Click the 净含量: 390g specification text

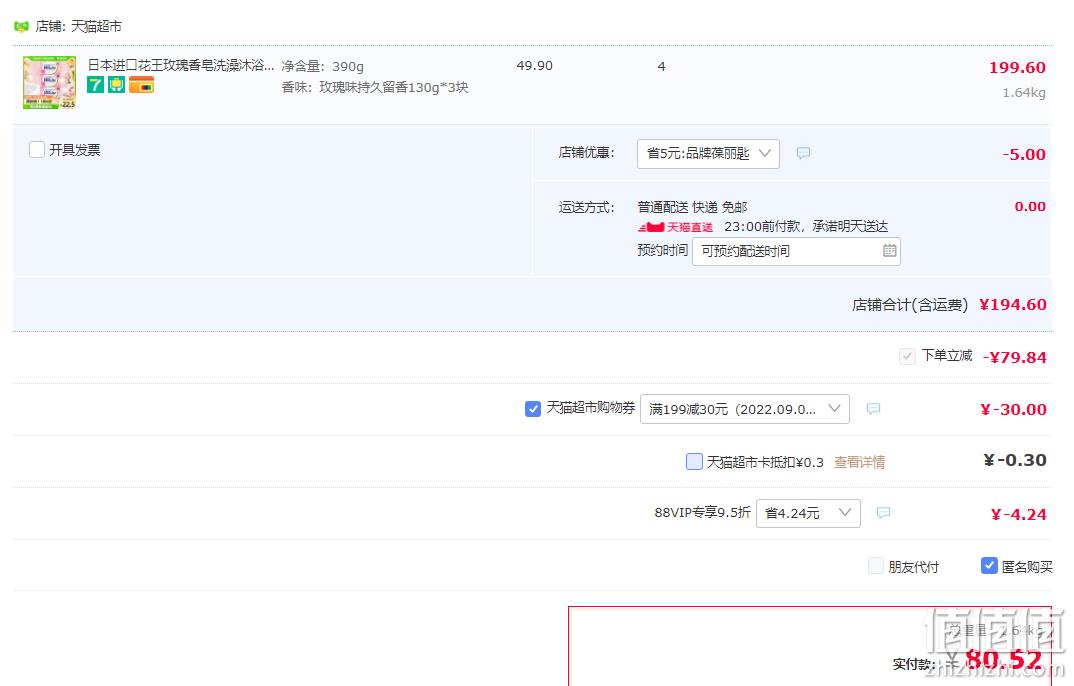pos(323,66)
